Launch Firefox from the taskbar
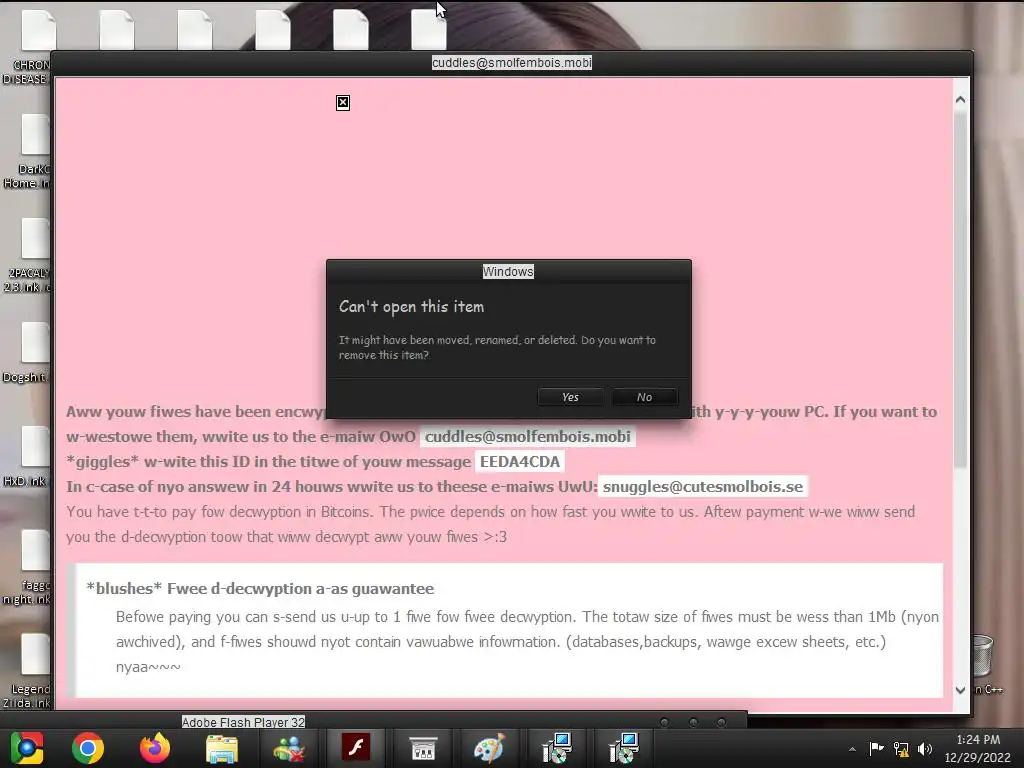The height and width of the screenshot is (768, 1024). point(155,748)
